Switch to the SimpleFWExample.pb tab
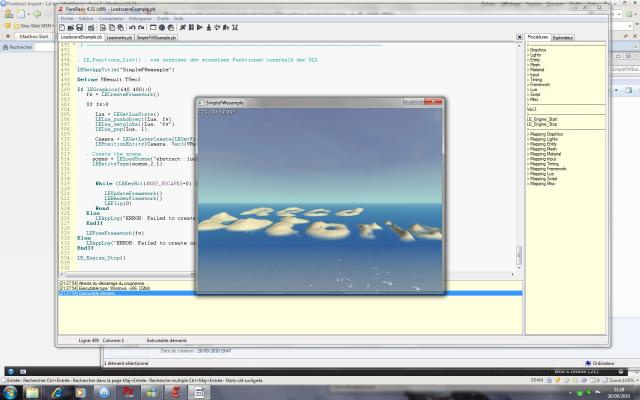Viewport: 640px width, 400px height. pos(156,37)
